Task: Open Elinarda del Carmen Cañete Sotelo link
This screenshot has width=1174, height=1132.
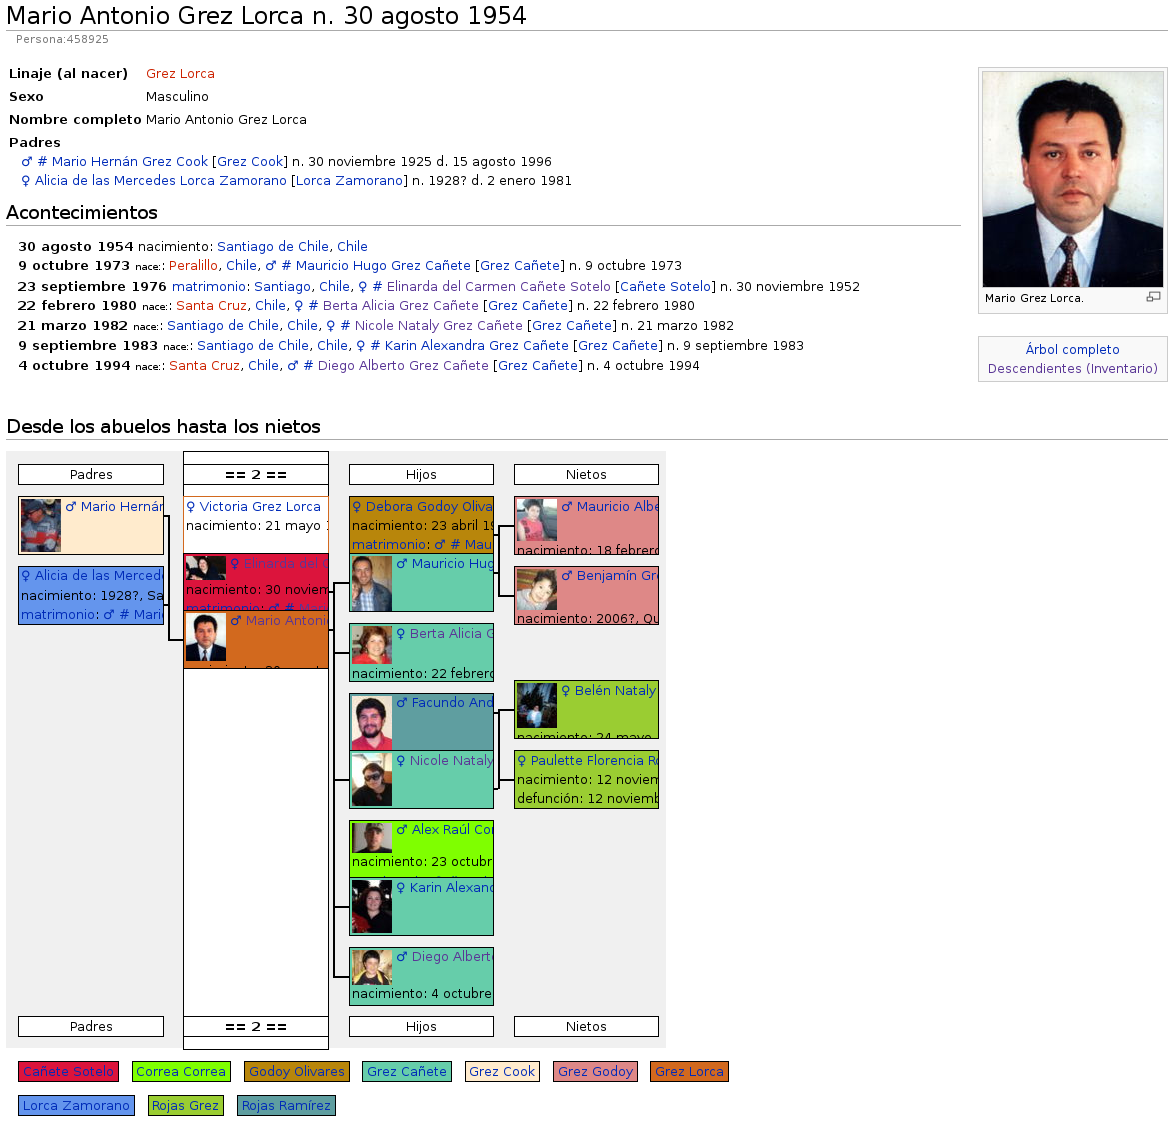Action: [498, 286]
